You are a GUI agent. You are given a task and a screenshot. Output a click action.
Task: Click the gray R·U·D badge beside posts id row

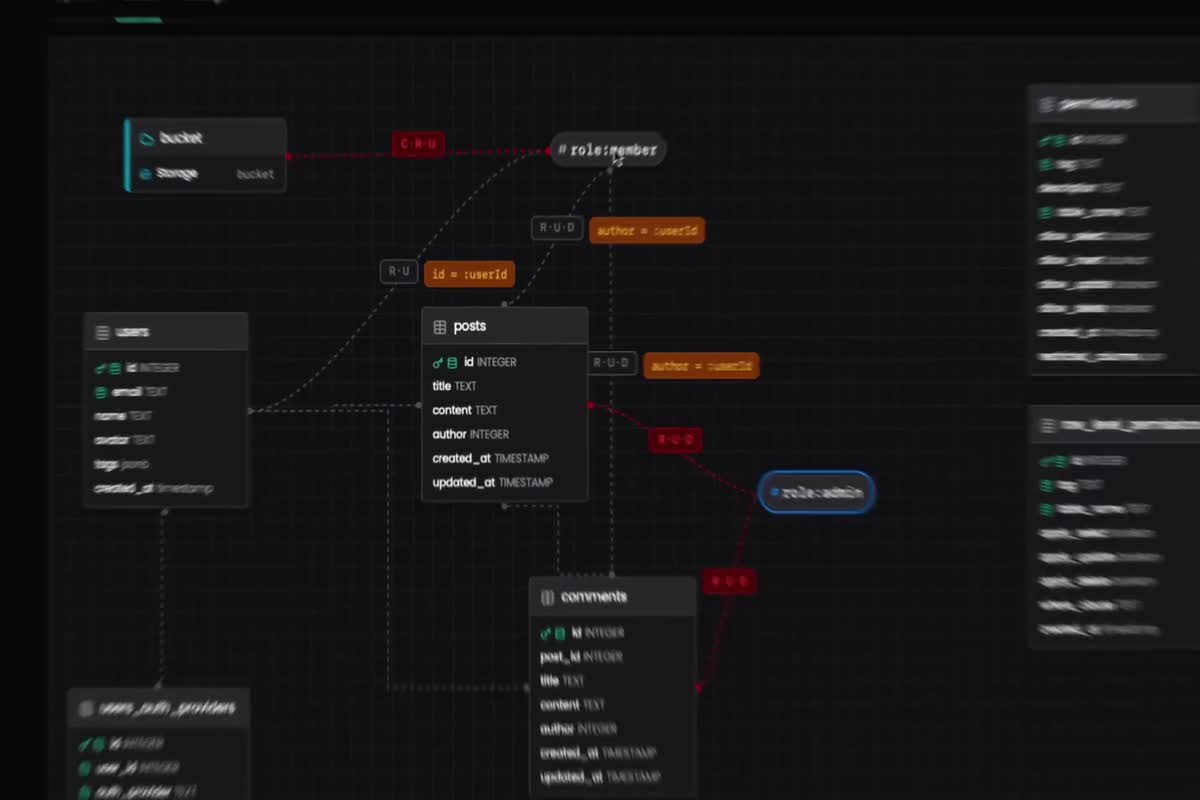click(611, 363)
